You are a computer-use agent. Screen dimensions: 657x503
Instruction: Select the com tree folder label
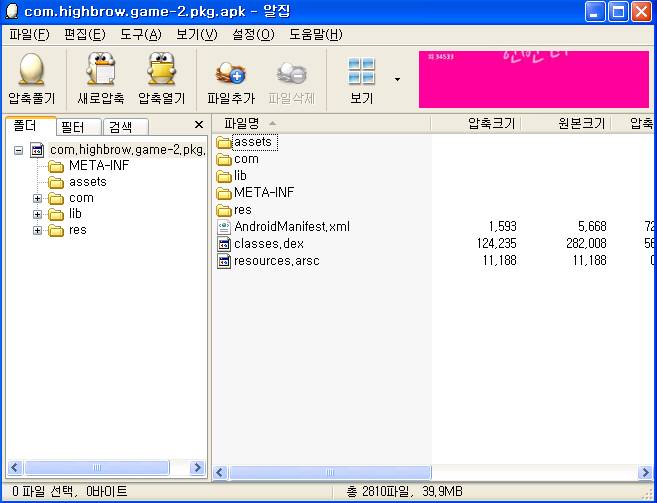[x=81, y=198]
